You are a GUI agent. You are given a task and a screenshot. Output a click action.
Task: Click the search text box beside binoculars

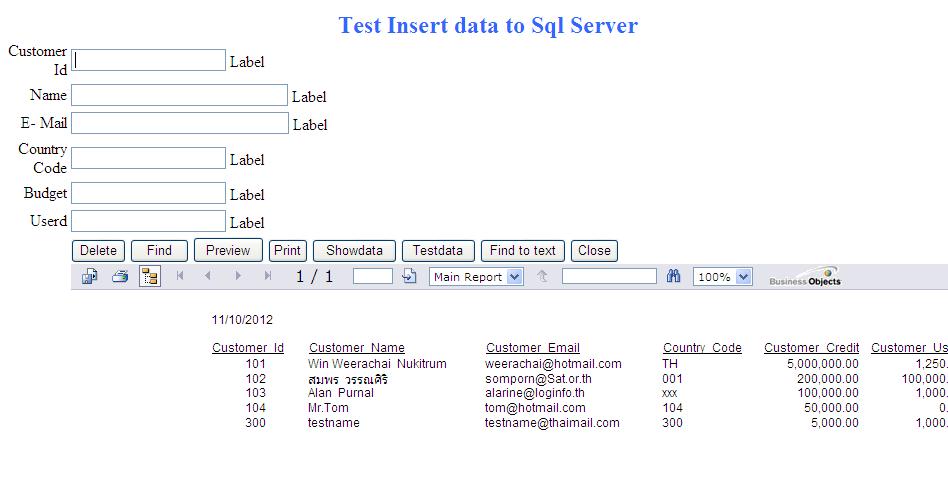(x=609, y=276)
